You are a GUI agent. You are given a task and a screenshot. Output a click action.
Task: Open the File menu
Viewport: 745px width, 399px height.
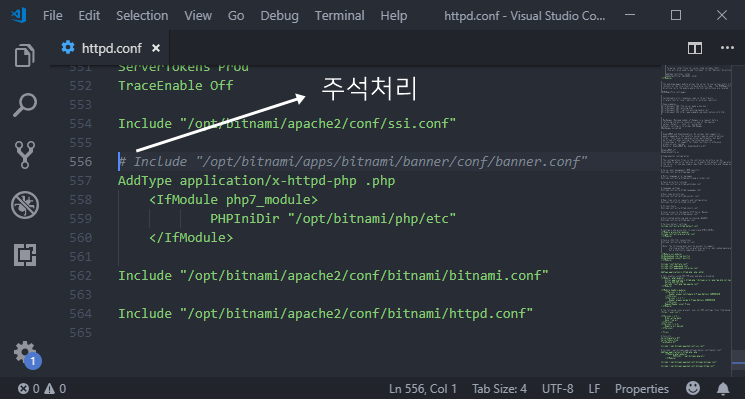click(x=52, y=16)
